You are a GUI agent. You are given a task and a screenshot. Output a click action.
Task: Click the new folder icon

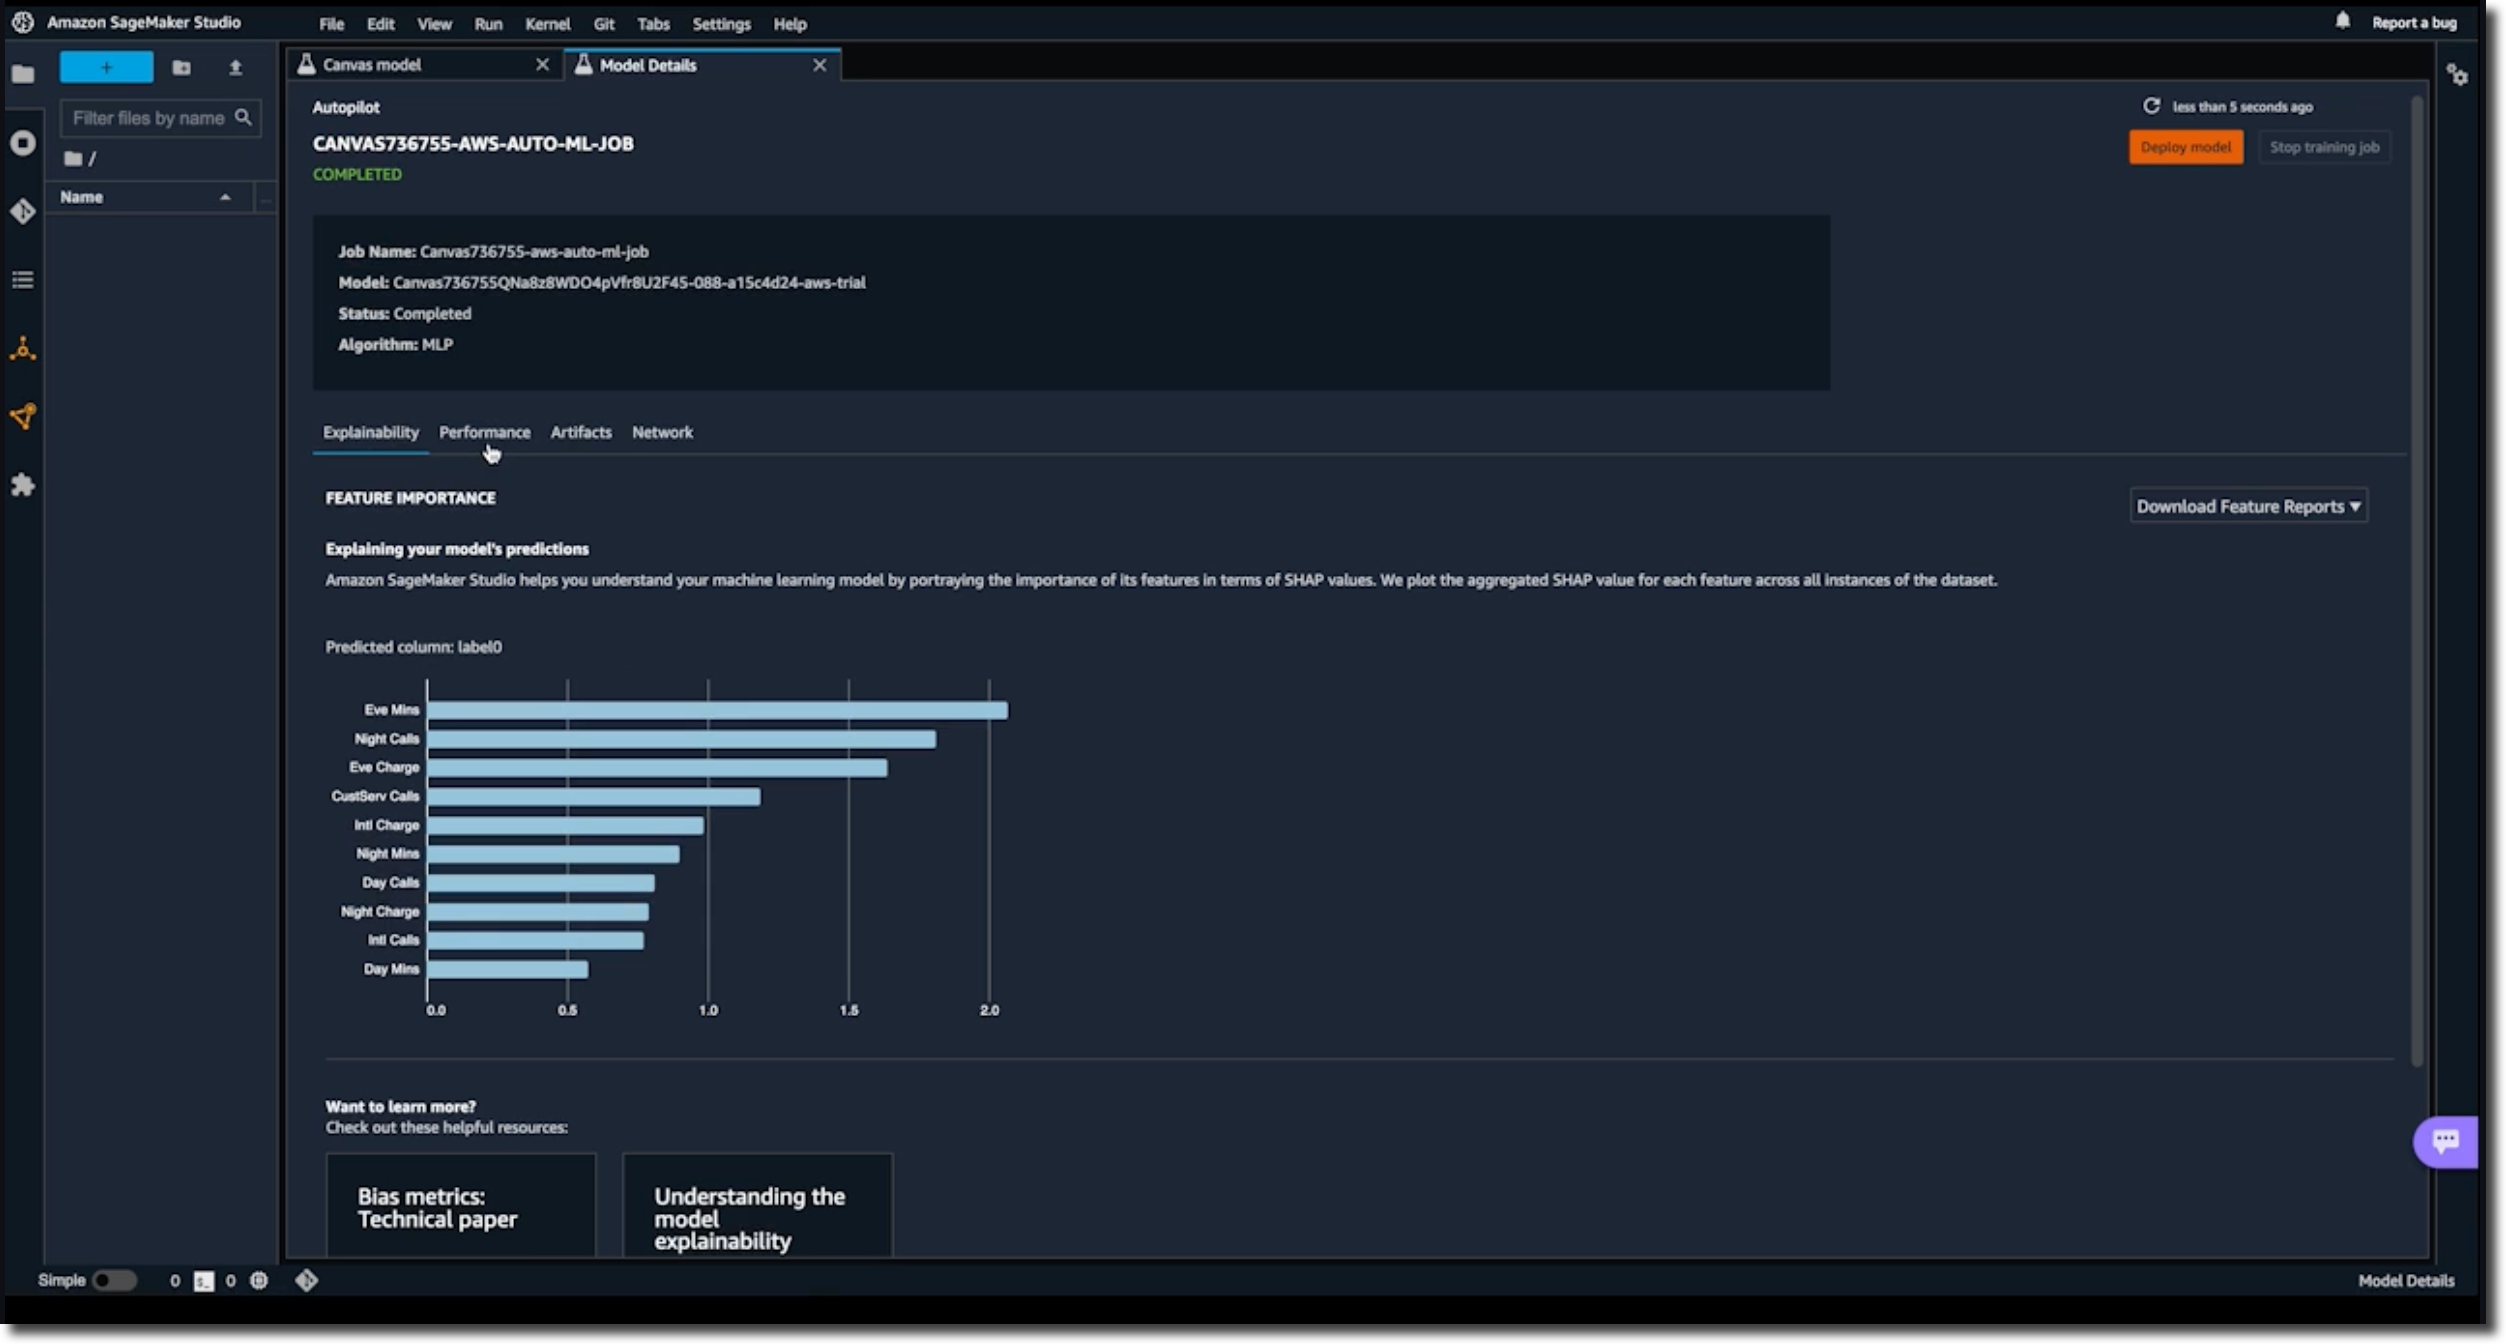click(x=181, y=68)
